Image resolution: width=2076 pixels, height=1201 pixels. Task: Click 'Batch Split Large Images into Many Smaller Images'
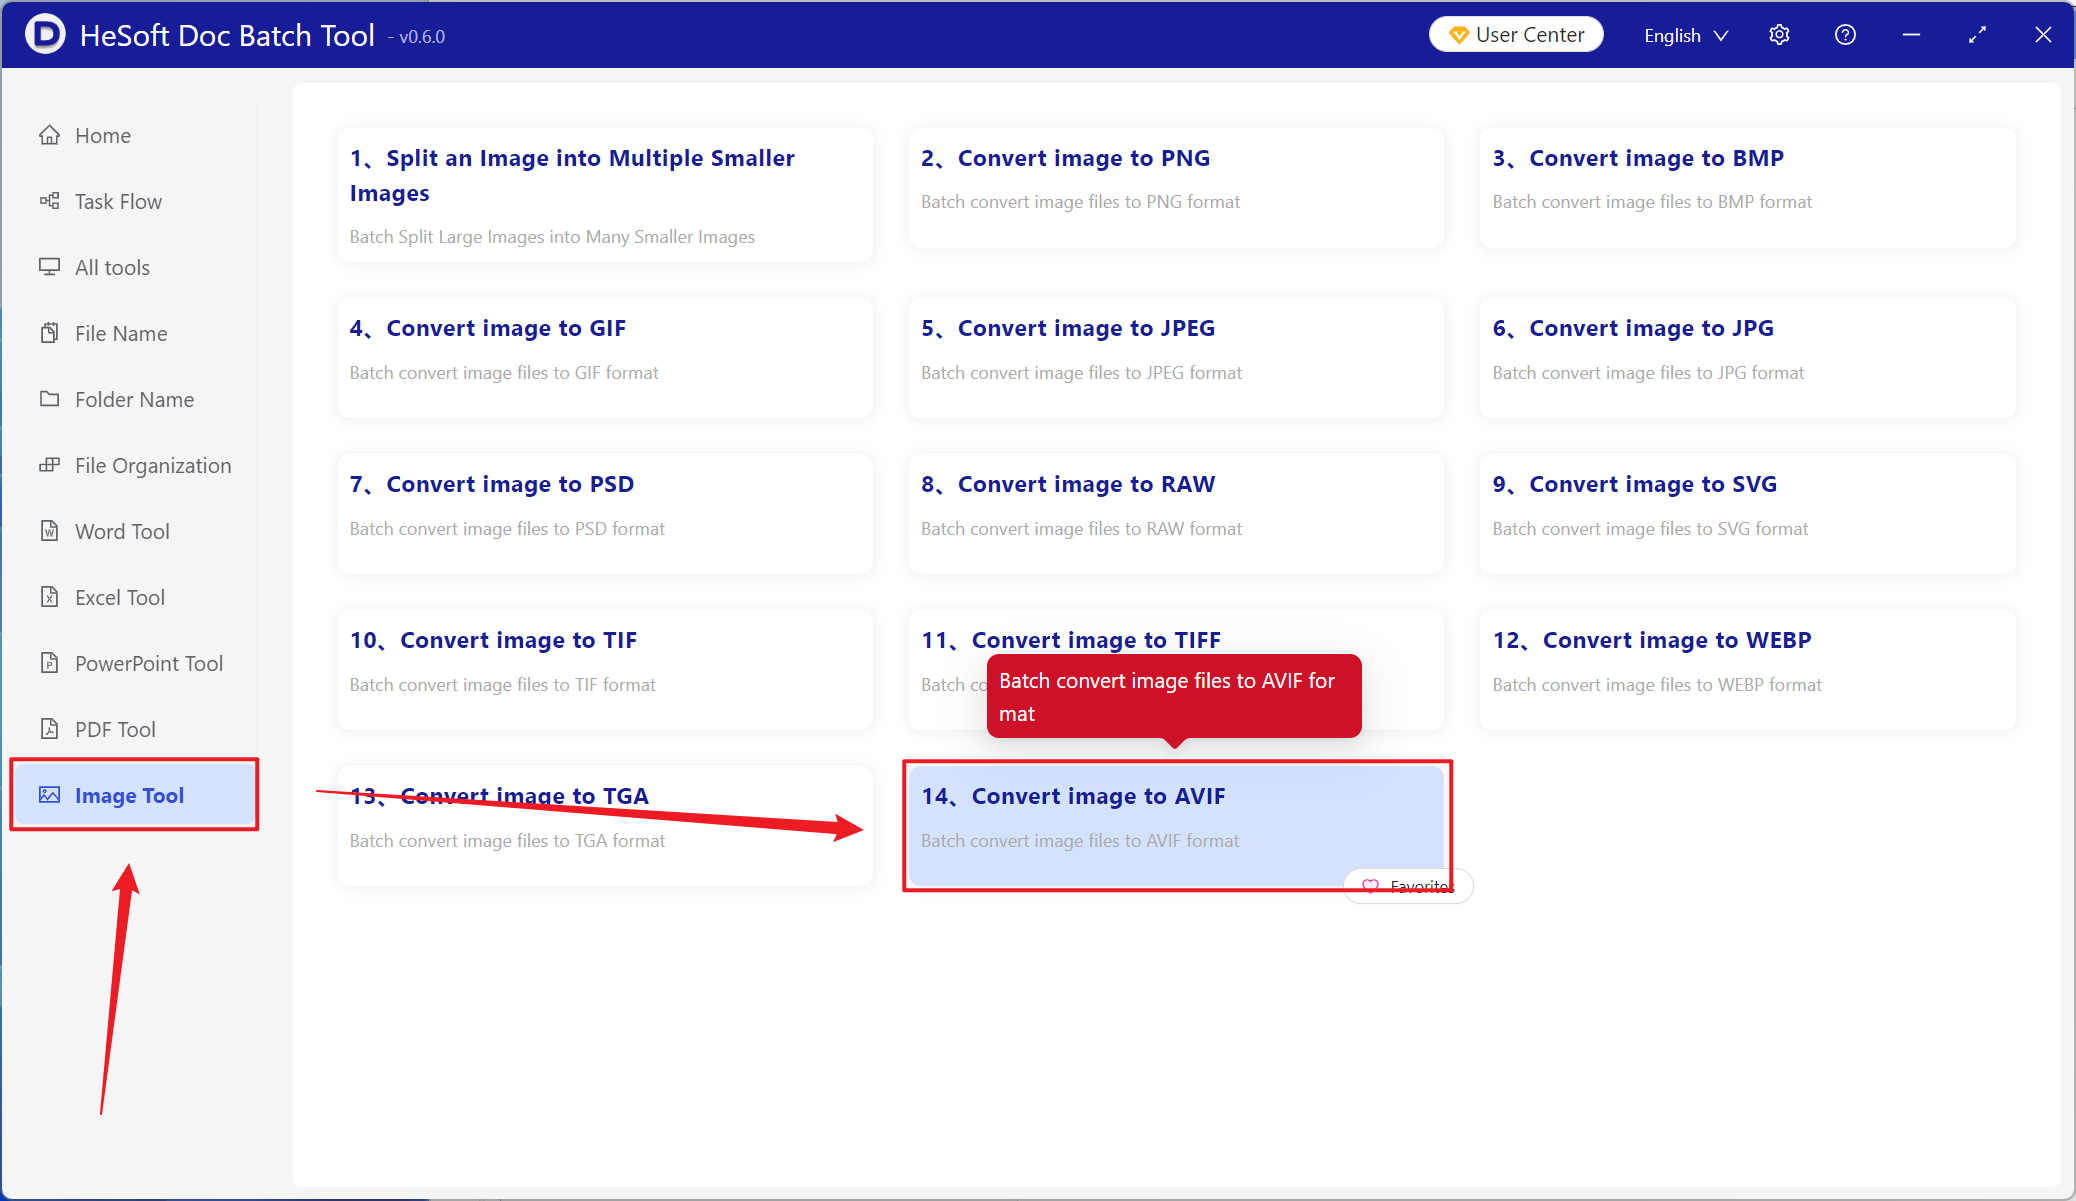552,237
